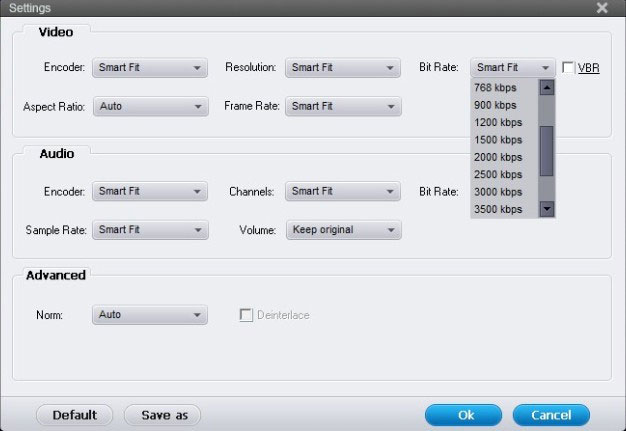
Task: Choose 1500 kbps bit rate option
Action: tap(505, 140)
